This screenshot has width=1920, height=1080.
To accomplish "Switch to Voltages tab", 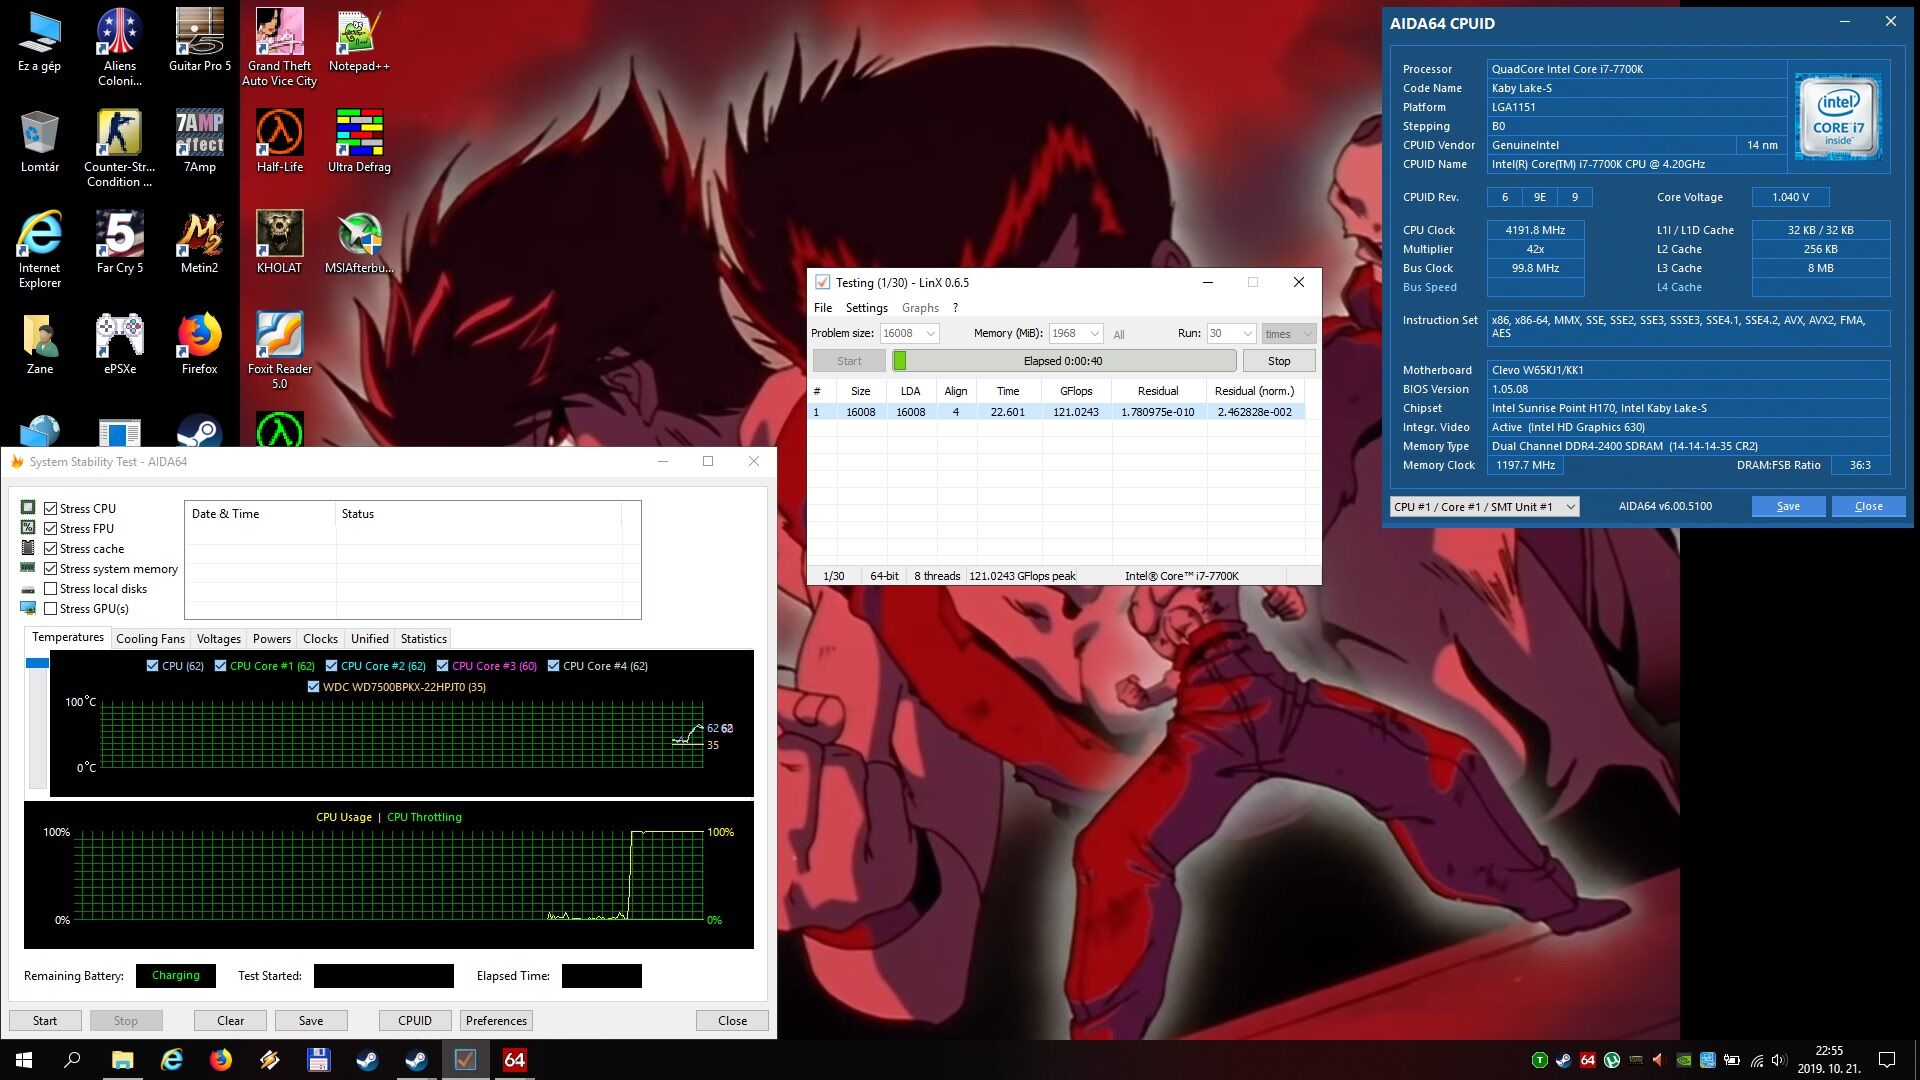I will pyautogui.click(x=218, y=639).
